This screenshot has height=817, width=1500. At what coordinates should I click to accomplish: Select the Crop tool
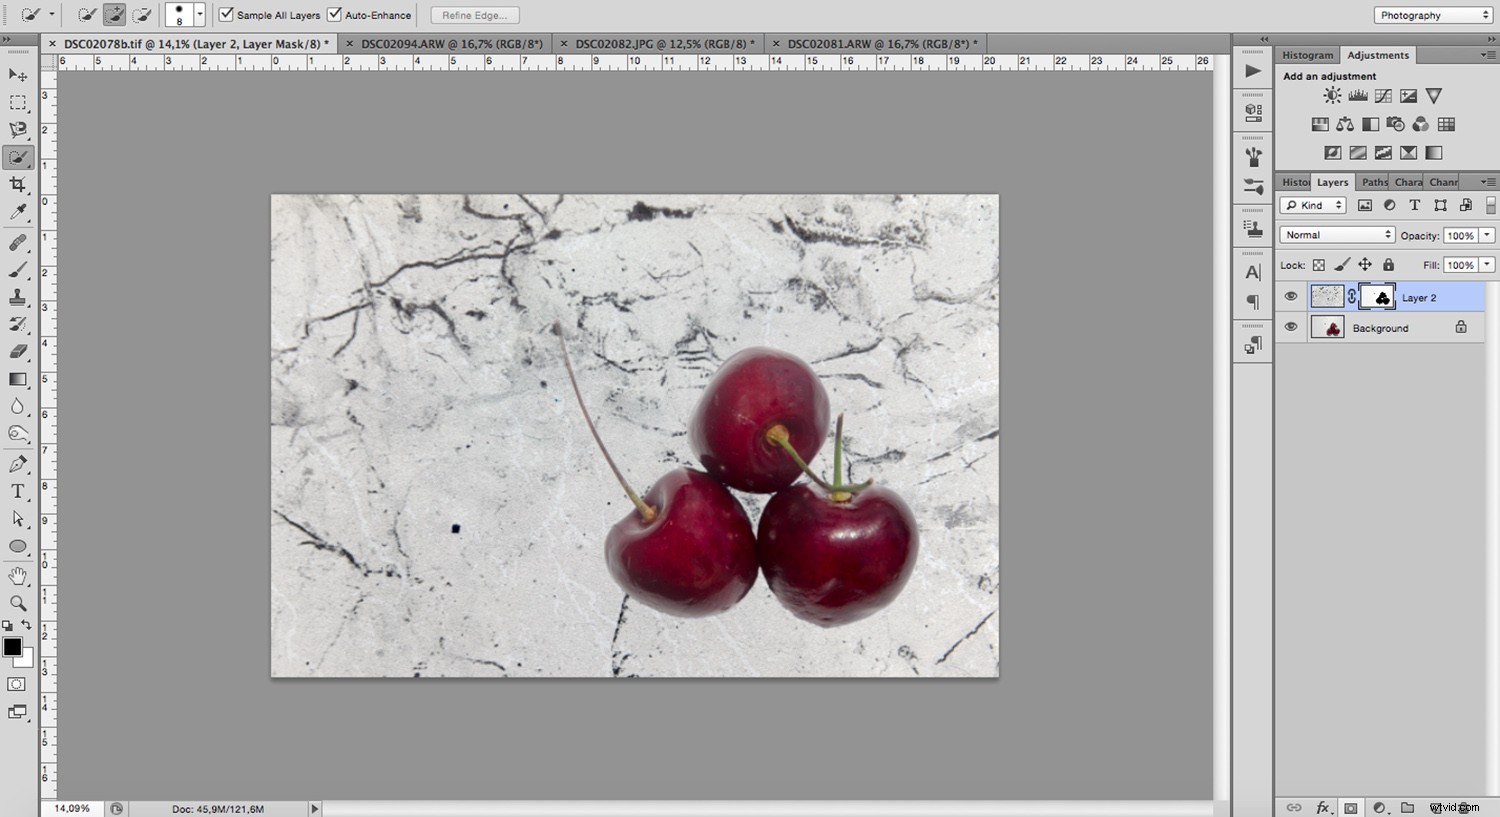(x=18, y=184)
